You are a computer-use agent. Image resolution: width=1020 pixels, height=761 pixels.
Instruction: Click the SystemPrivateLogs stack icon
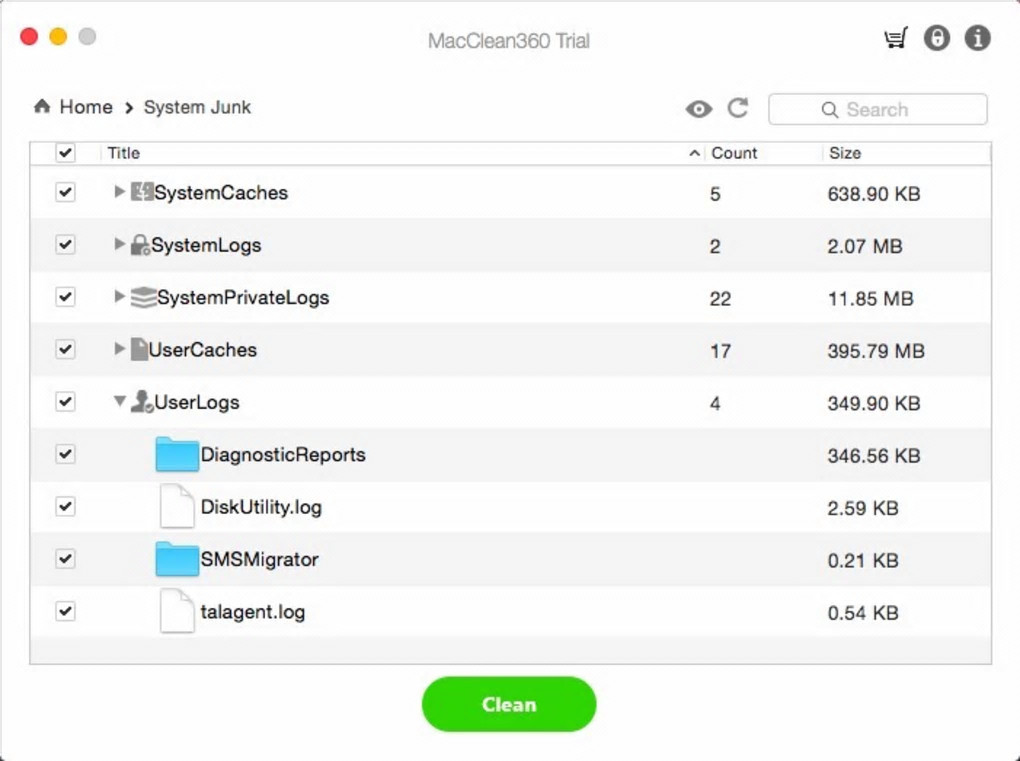(143, 297)
